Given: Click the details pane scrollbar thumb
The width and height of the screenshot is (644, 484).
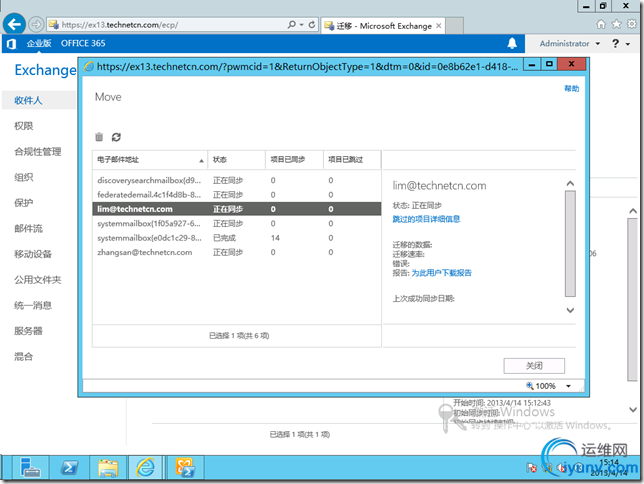Looking at the screenshot, I should [570, 244].
